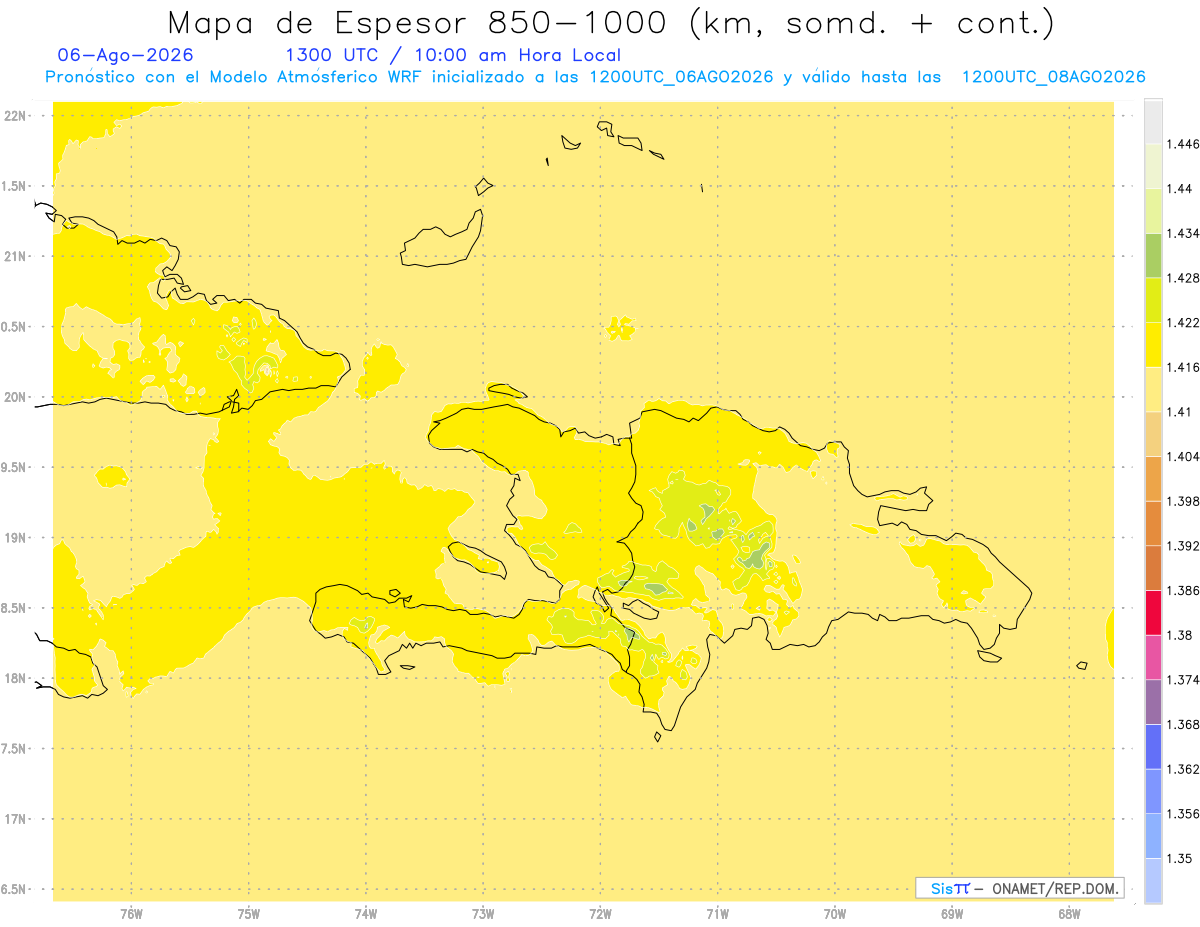Image resolution: width=1200 pixels, height=927 pixels.
Task: Click the legend value "1.416"
Action: (x=1183, y=367)
